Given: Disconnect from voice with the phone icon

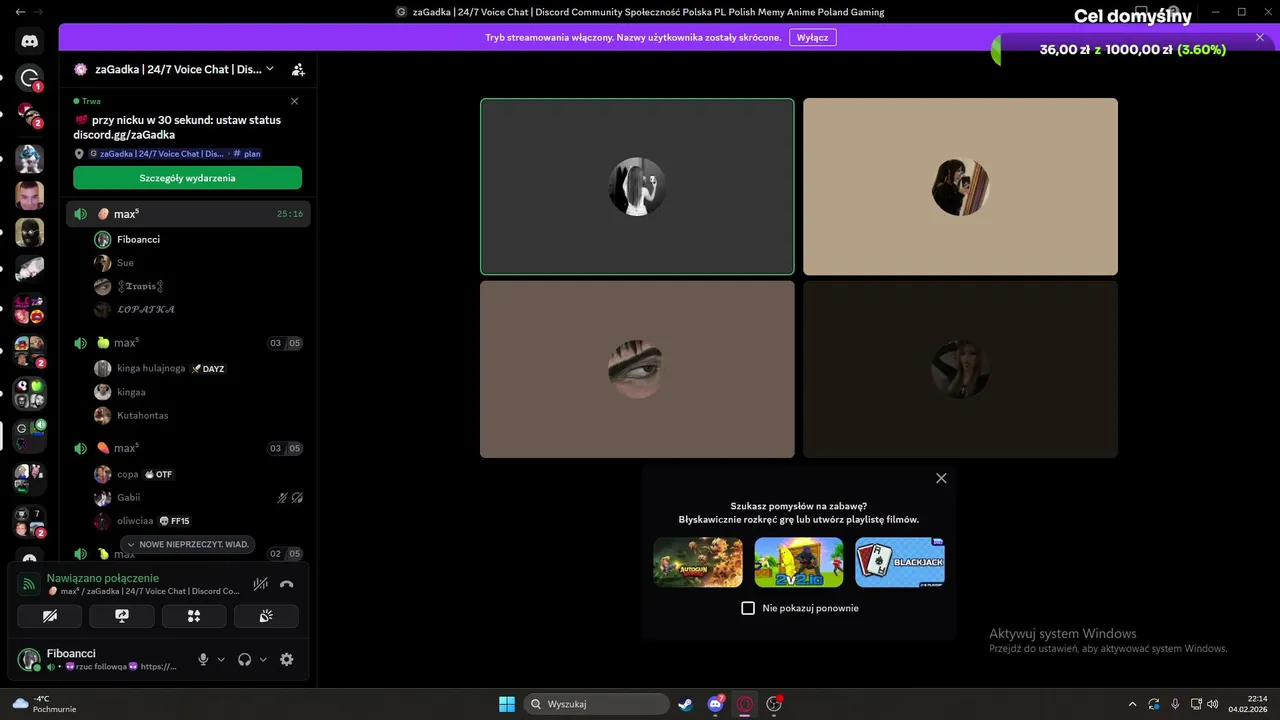Looking at the screenshot, I should point(287,584).
